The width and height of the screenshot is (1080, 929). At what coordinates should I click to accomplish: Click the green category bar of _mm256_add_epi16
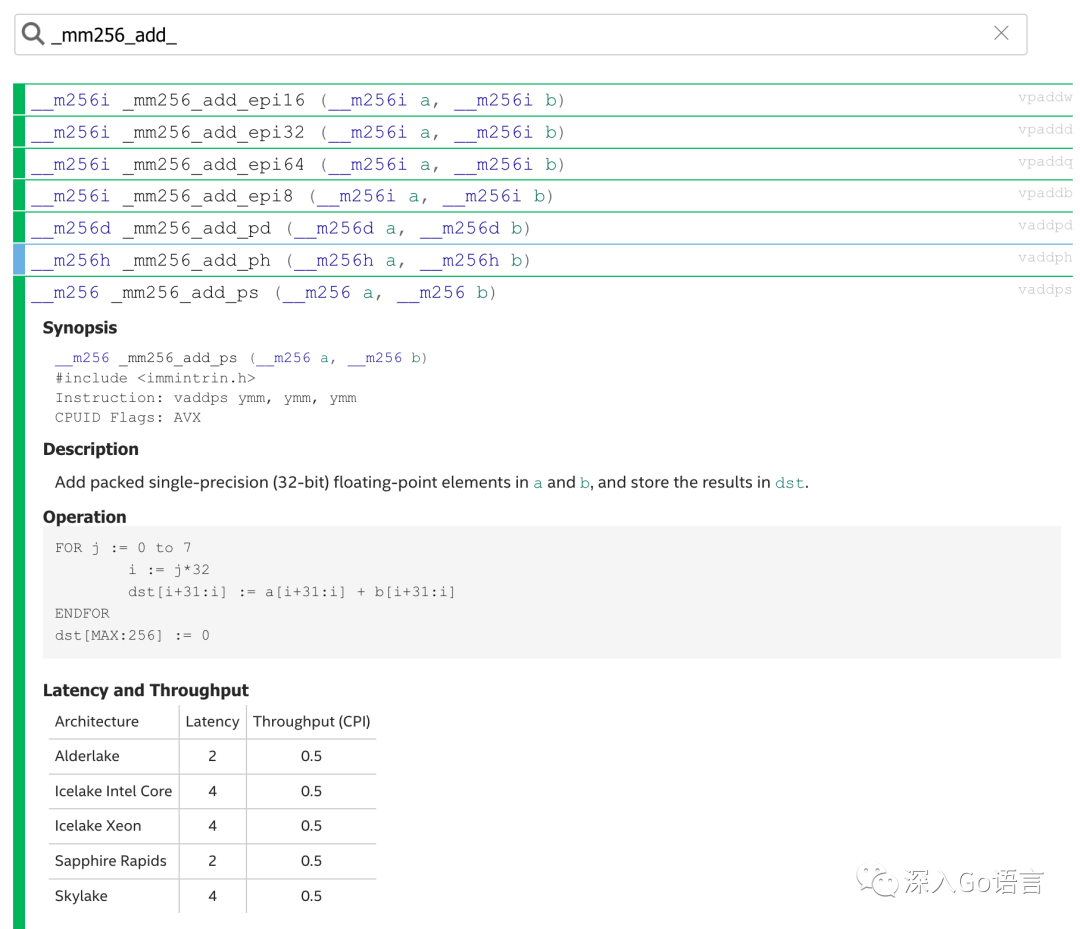(x=19, y=101)
